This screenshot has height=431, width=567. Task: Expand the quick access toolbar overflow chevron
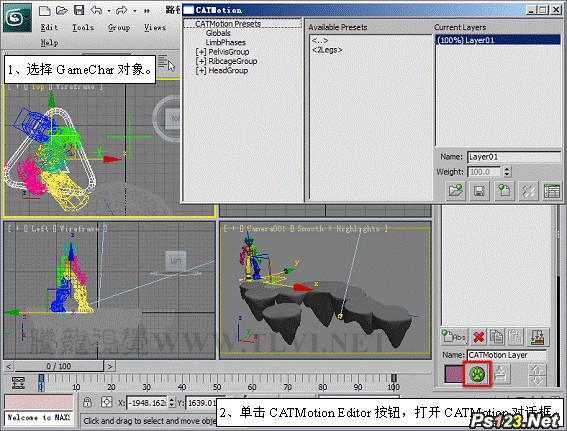[146, 11]
